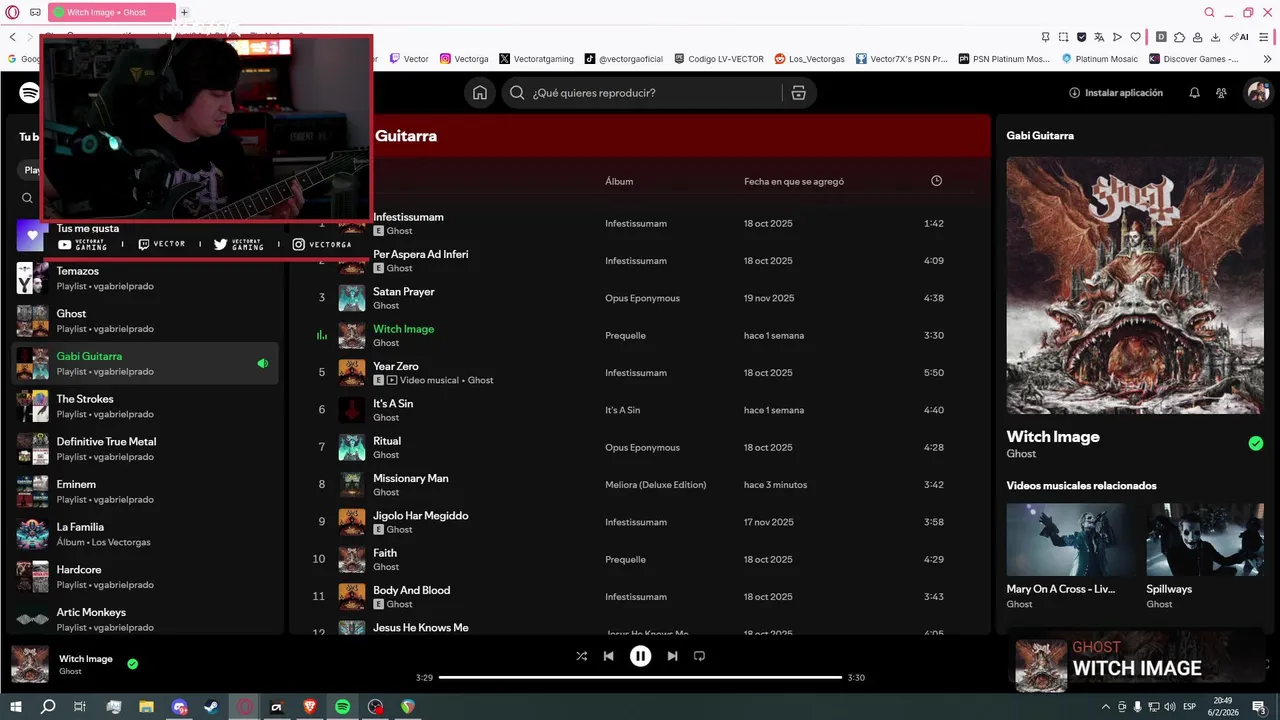
Task: Open Meliora (Deluxe Edition) album link
Action: [x=655, y=485]
